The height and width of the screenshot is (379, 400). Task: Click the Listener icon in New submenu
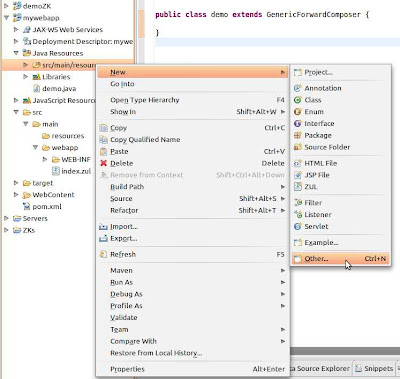298,215
